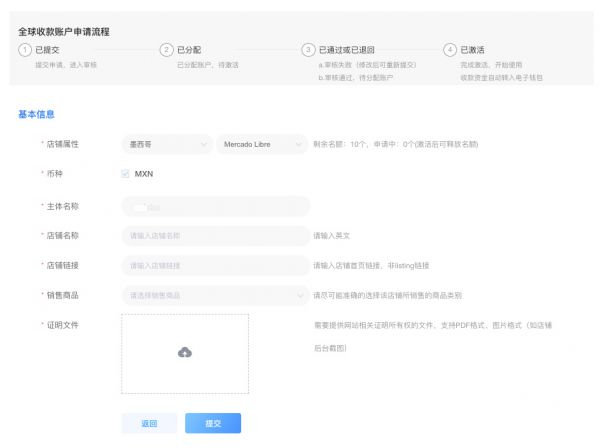Screen dimensions: 600x448
Task: Click the 主体名称 input field
Action: tap(215, 206)
